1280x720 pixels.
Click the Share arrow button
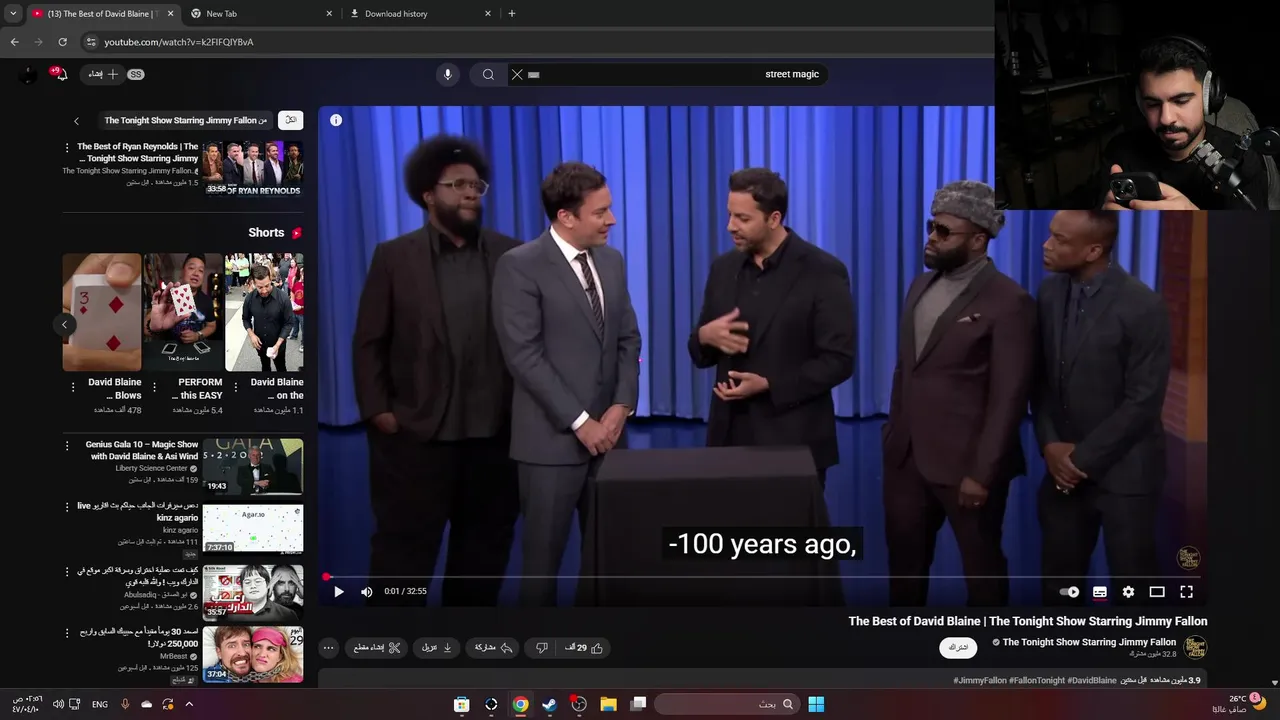pos(493,648)
